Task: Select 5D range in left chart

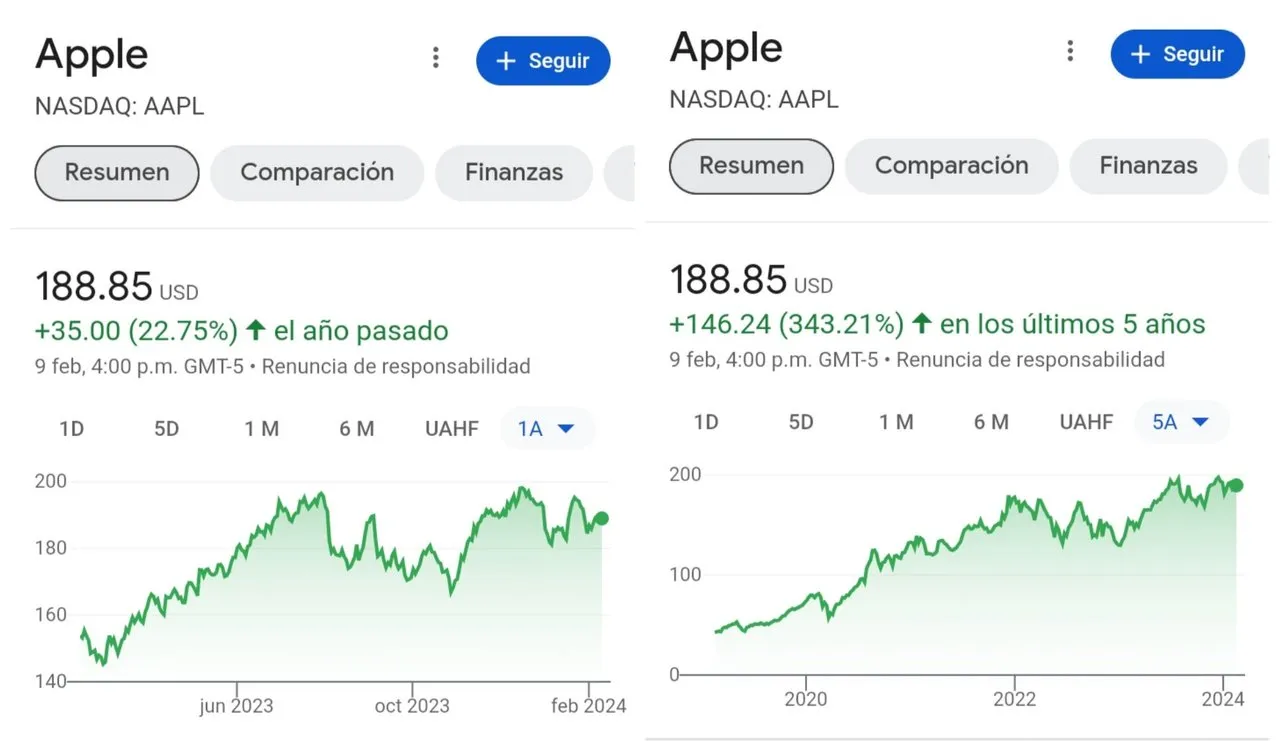Action: 166,429
